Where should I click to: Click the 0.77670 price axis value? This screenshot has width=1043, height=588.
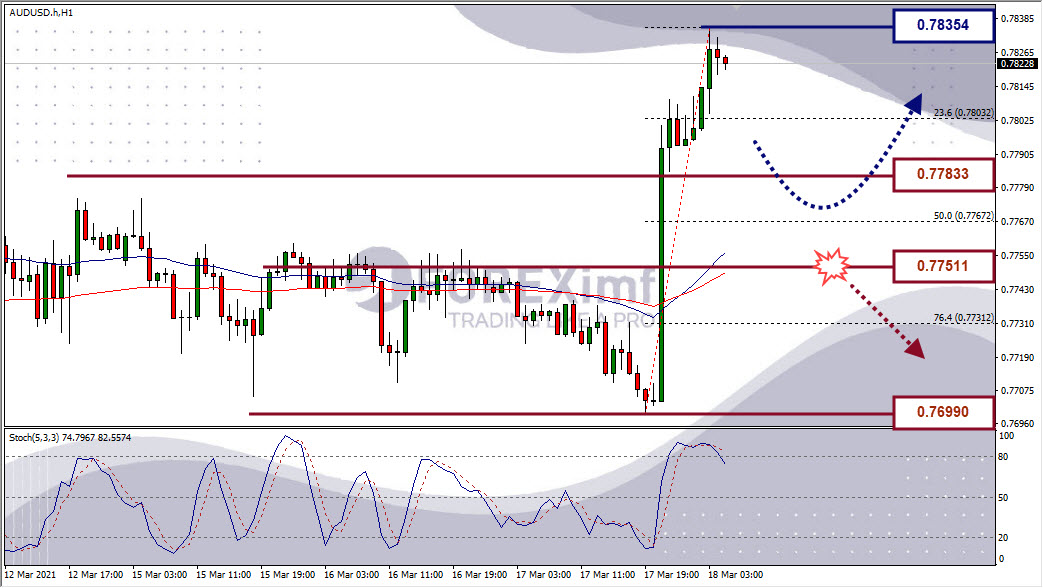(1018, 221)
